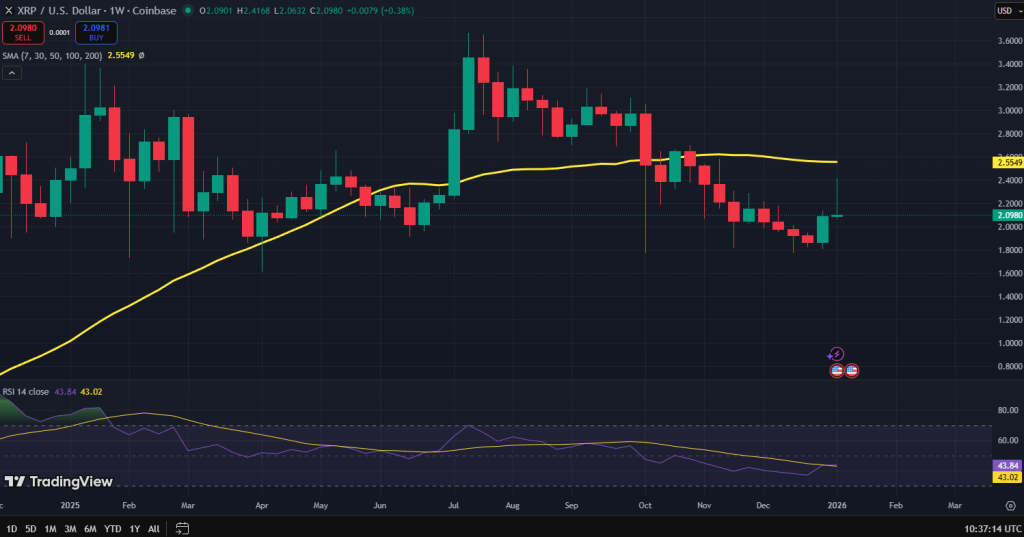Click the spread value 0.0001

coord(59,33)
